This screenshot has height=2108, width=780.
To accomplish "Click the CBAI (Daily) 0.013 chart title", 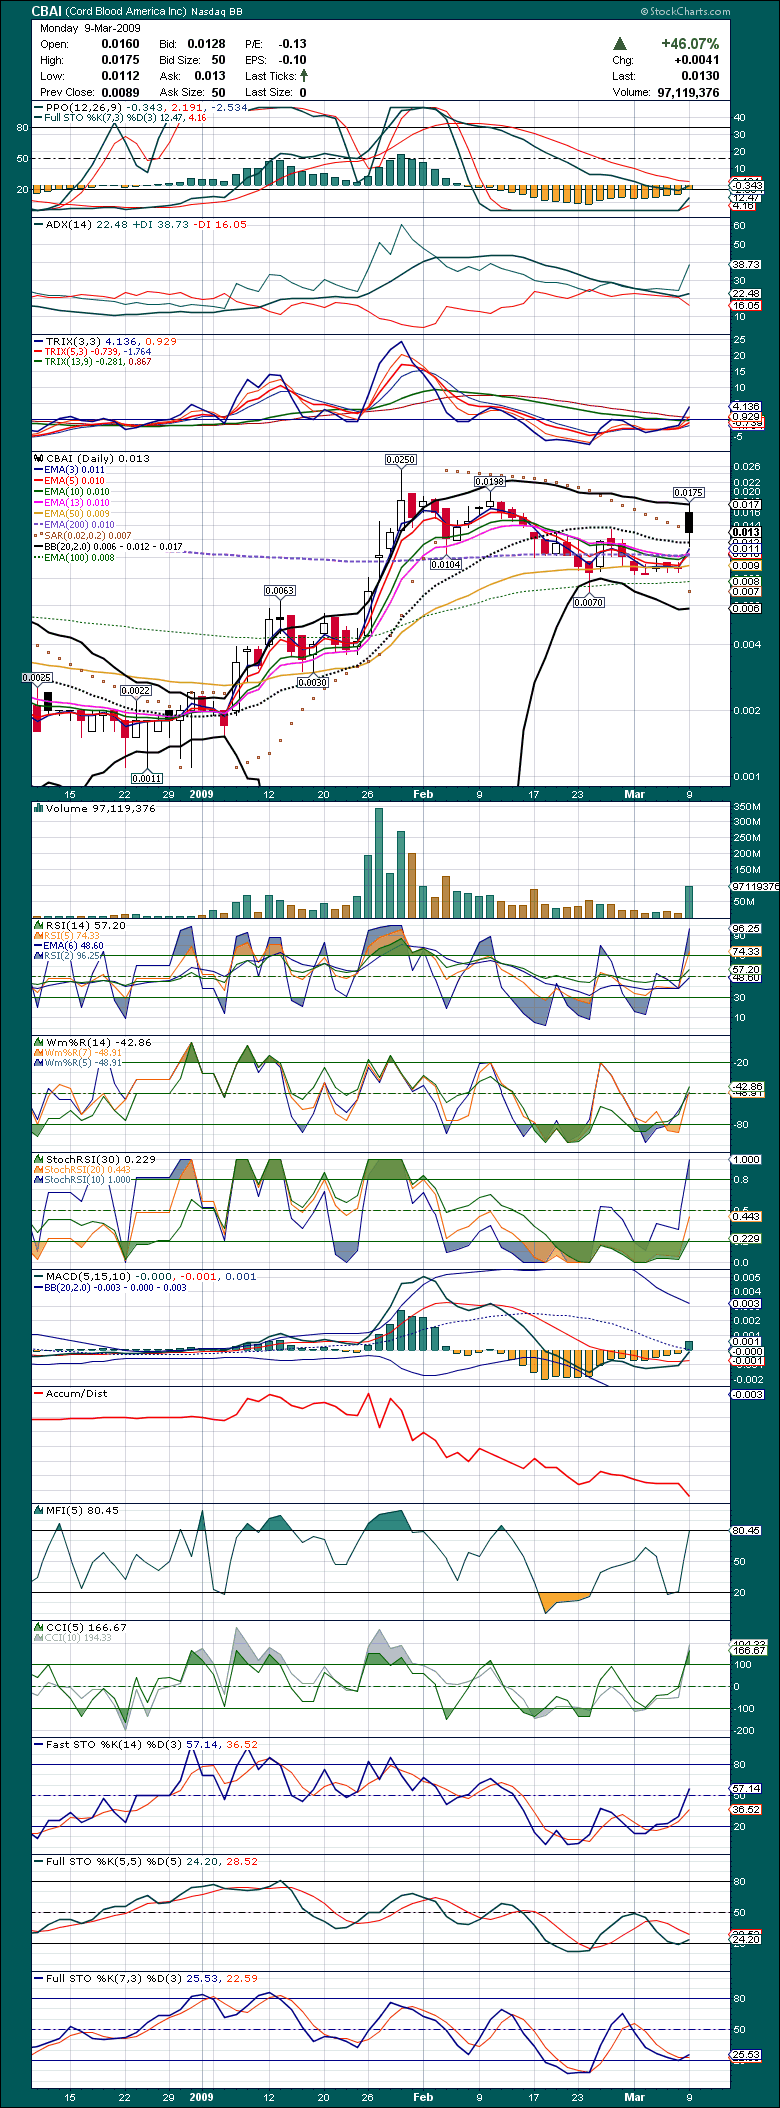I will 98,458.
